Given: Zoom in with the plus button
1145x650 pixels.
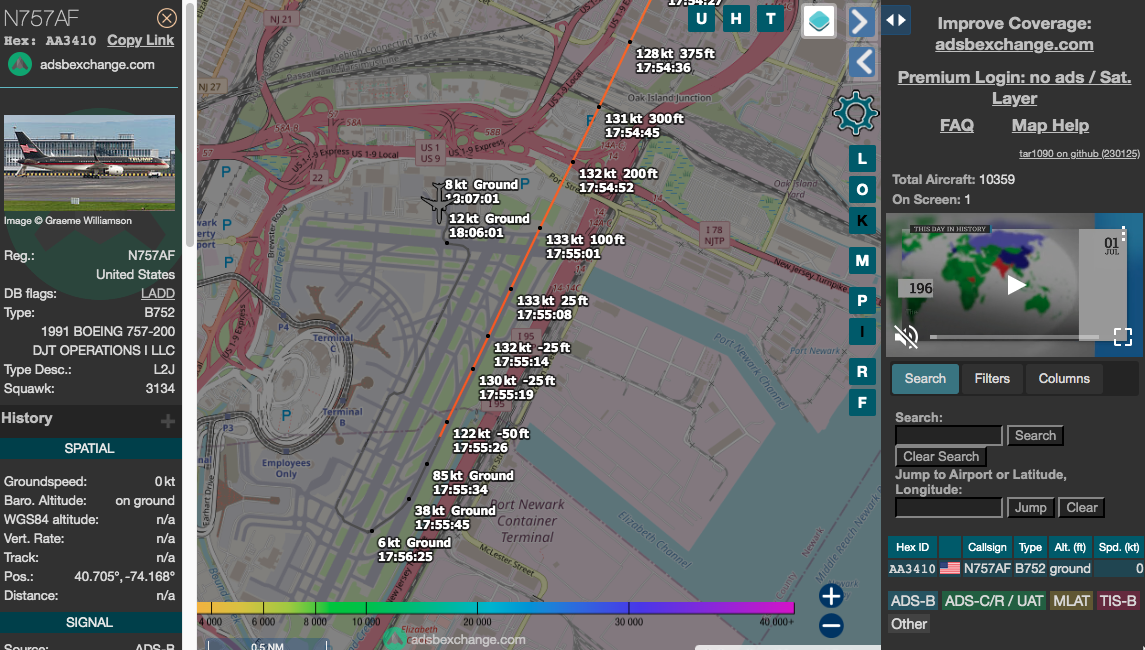Looking at the screenshot, I should click(x=831, y=596).
